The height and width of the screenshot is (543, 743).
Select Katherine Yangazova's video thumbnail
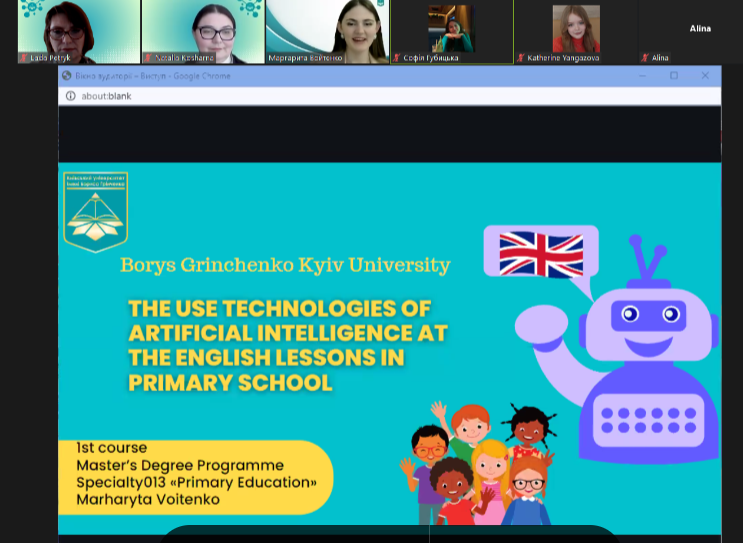575,30
